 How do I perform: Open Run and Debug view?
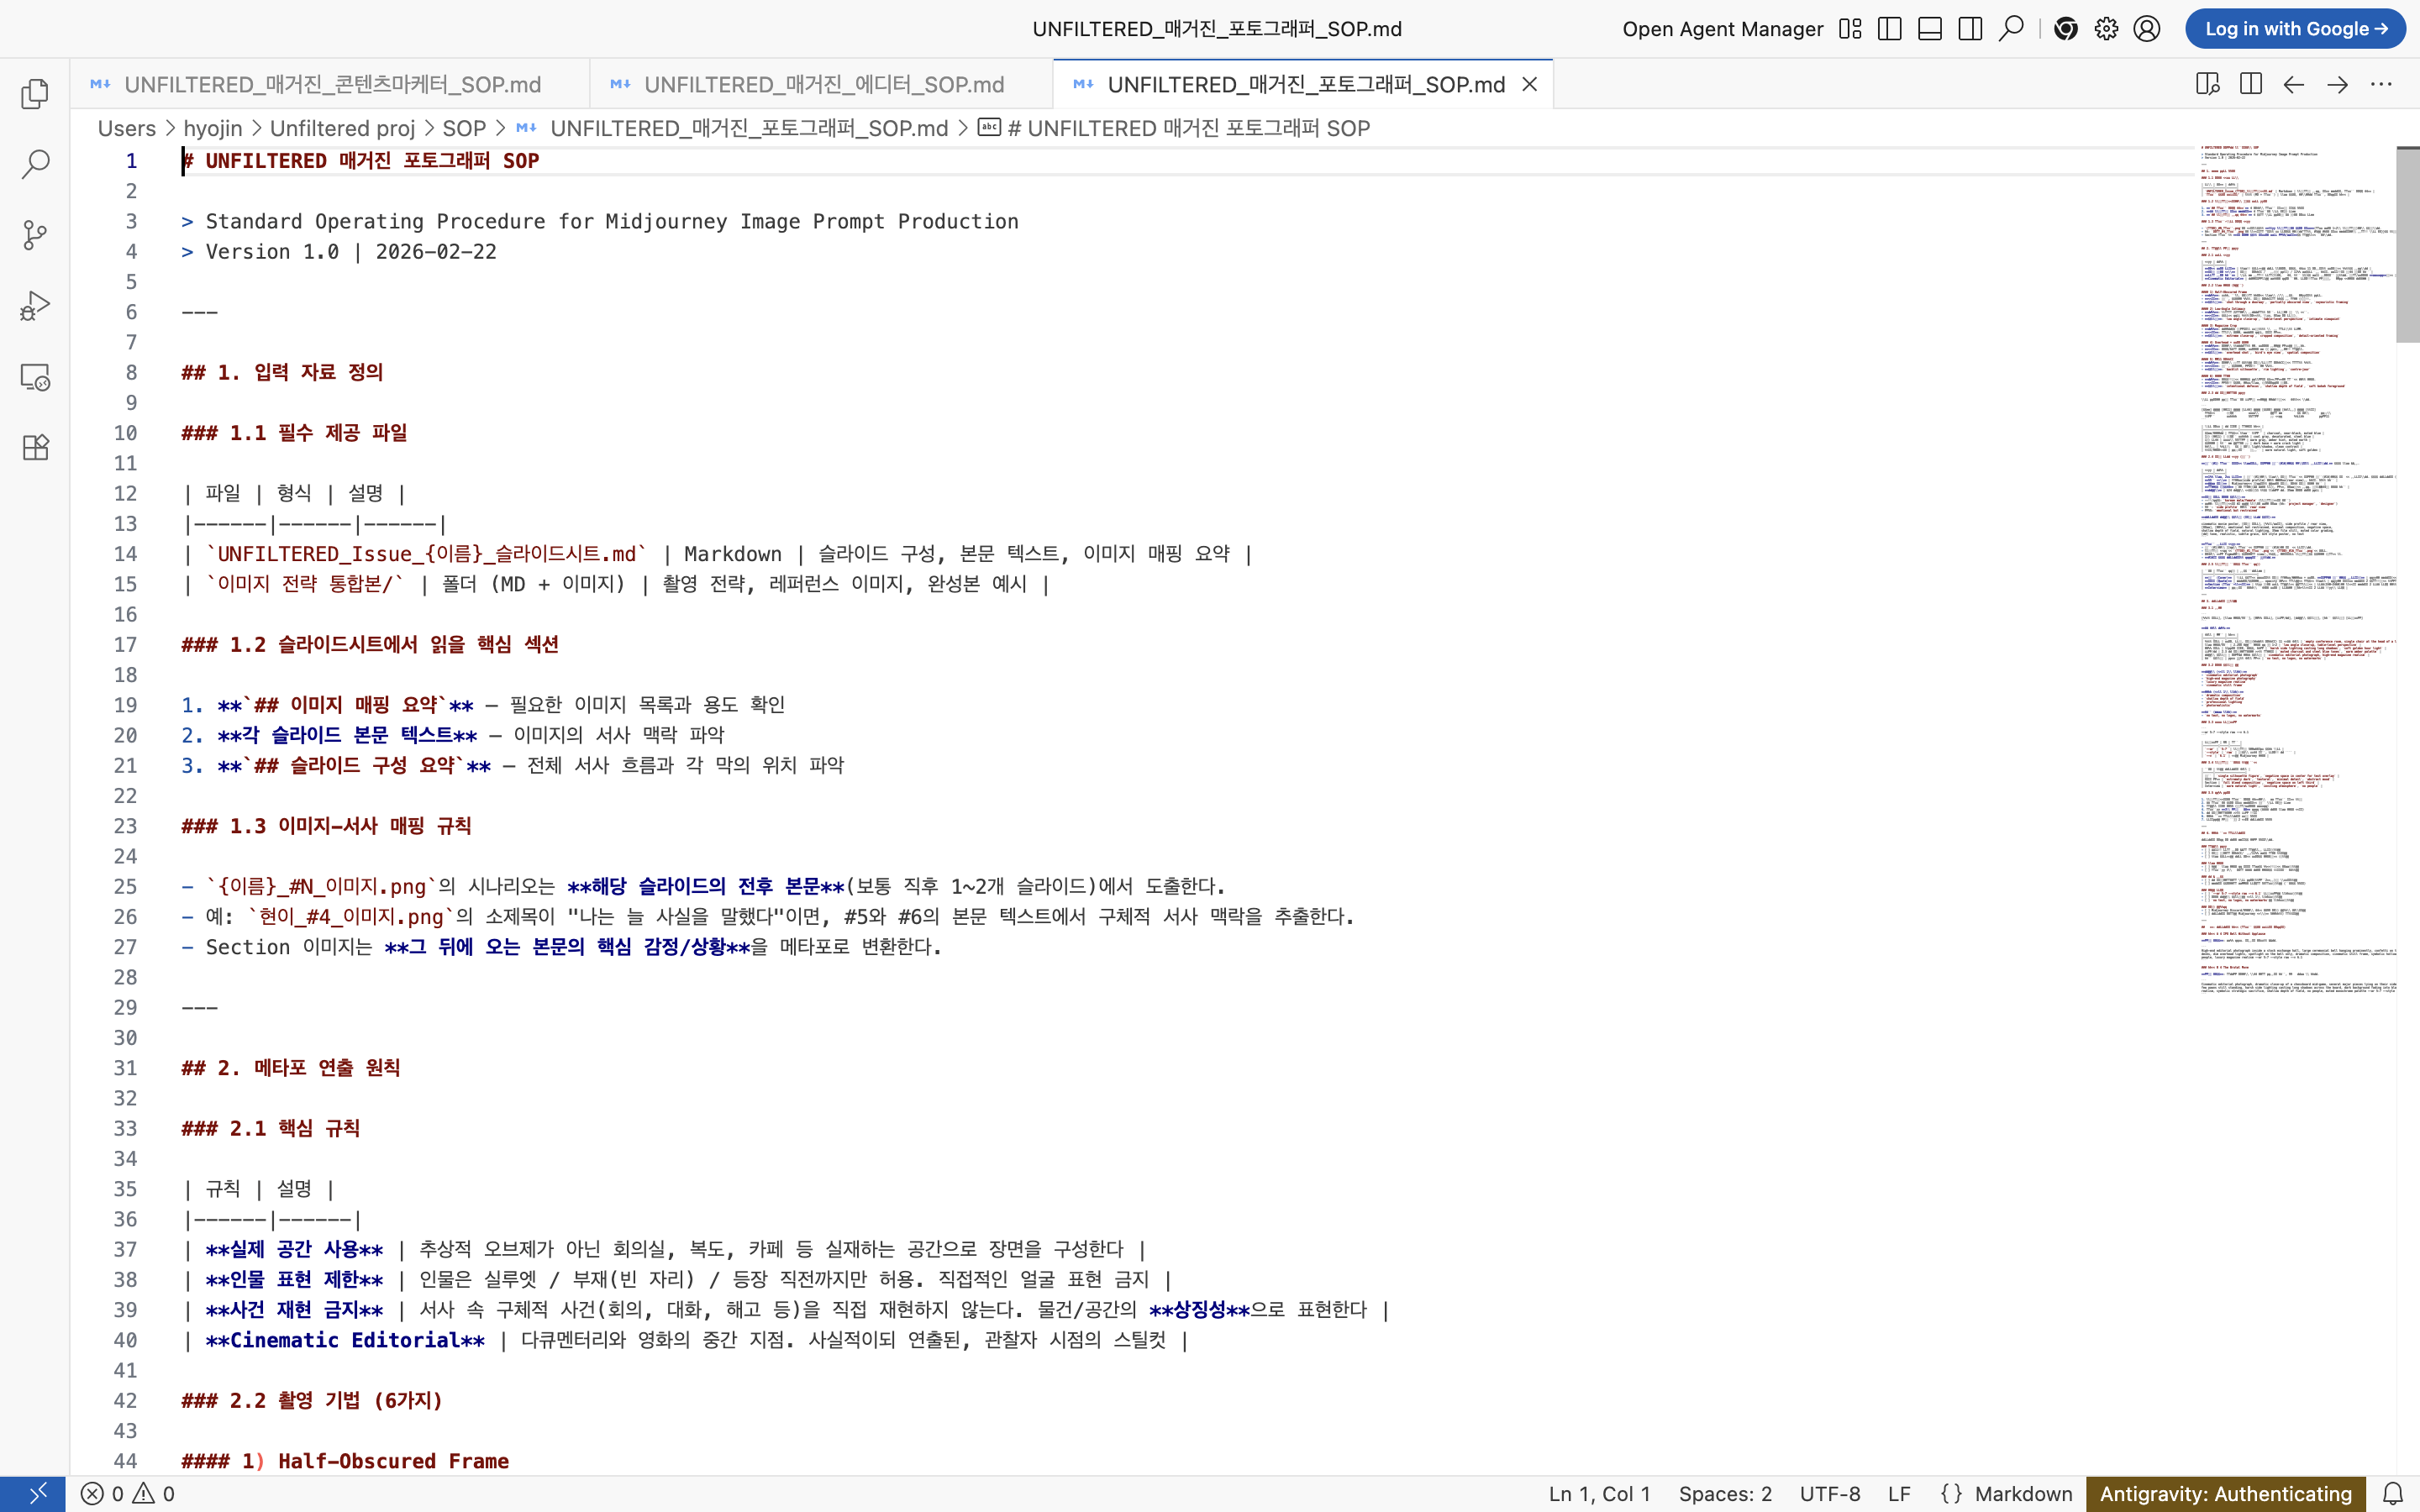35,306
